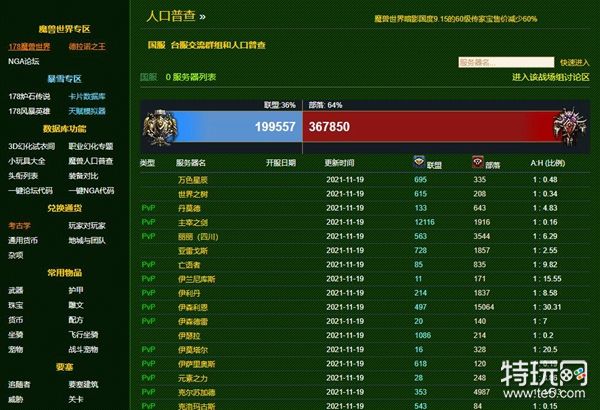Click the 暴雪专区 sidebar section heading
The image size is (600, 410).
(x=64, y=79)
